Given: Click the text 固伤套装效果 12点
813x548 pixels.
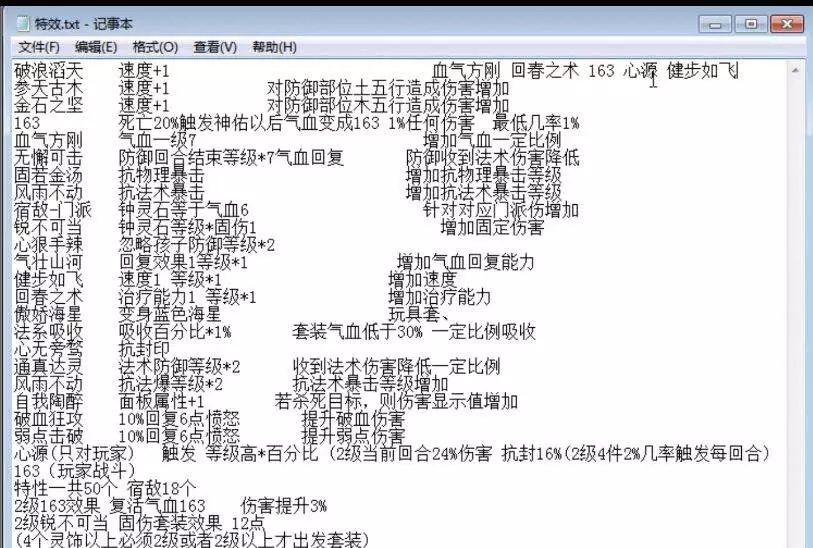Looking at the screenshot, I should click(x=191, y=523).
